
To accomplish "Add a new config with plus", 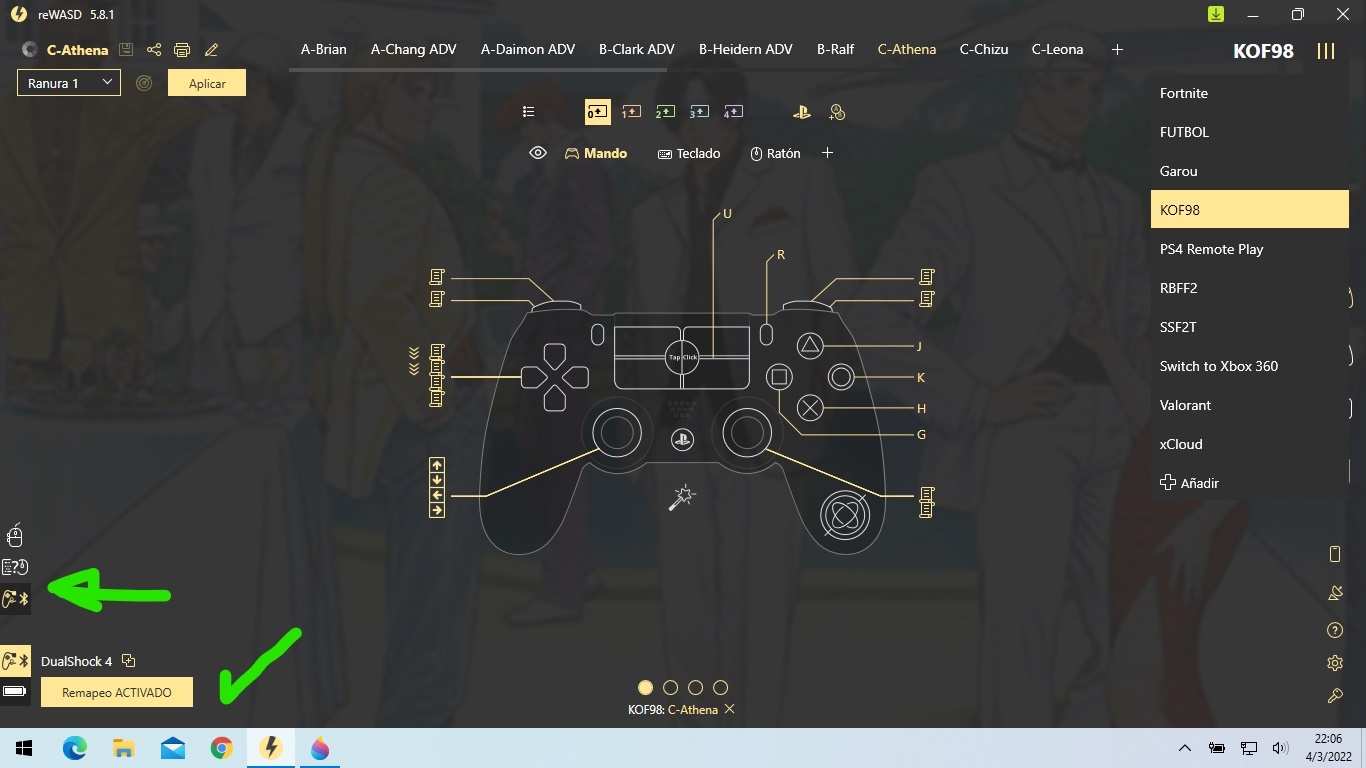I will tap(1118, 50).
